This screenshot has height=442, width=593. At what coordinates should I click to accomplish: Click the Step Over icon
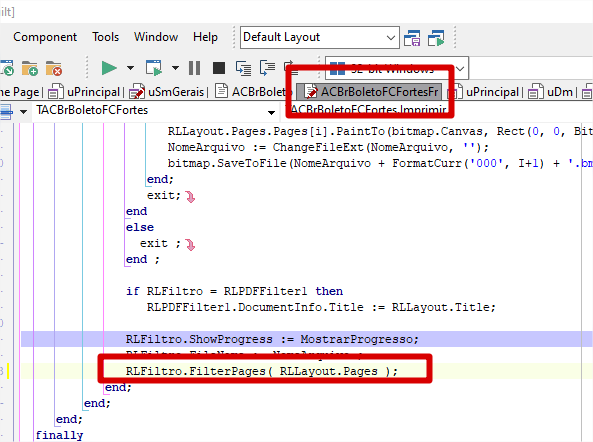pyautogui.click(x=267, y=68)
